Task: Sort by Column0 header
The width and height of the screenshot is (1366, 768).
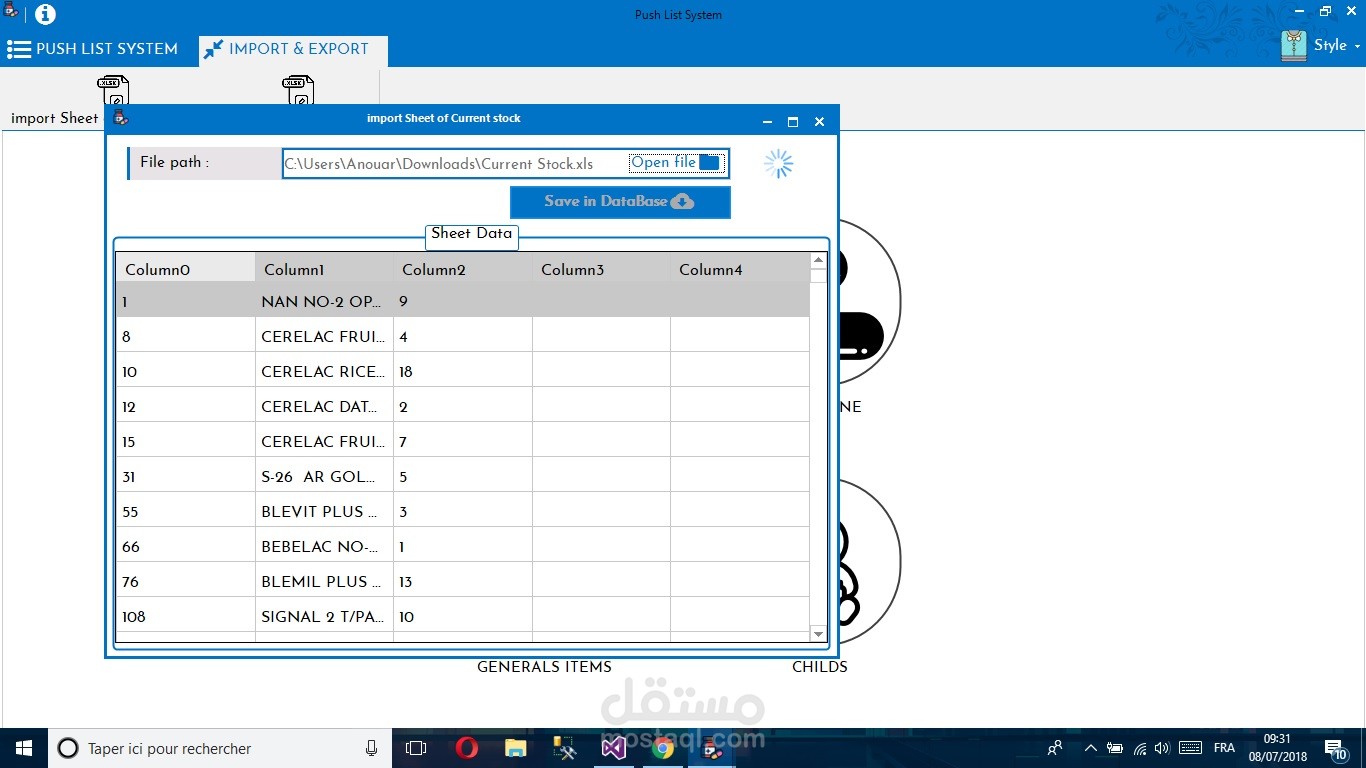Action: click(x=186, y=270)
